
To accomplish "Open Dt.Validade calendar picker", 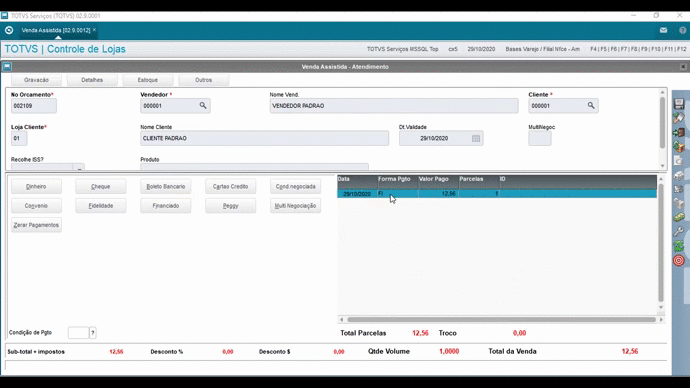I will point(476,138).
